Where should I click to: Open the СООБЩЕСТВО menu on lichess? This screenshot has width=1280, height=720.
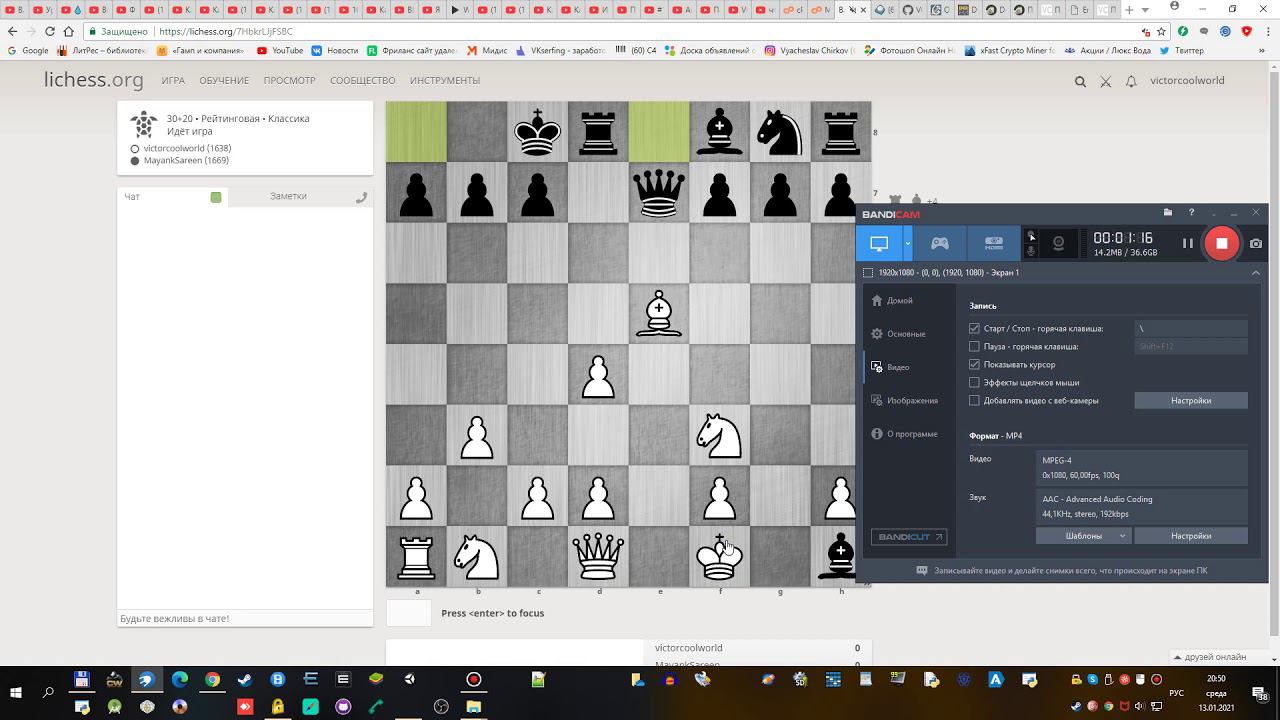[363, 80]
